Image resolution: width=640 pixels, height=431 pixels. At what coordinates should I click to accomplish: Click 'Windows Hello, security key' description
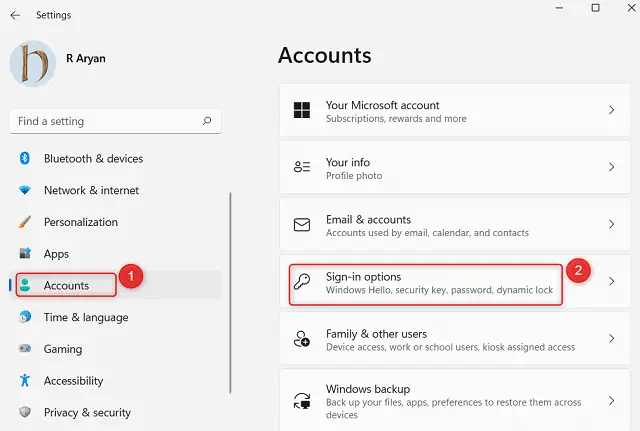pyautogui.click(x=439, y=290)
